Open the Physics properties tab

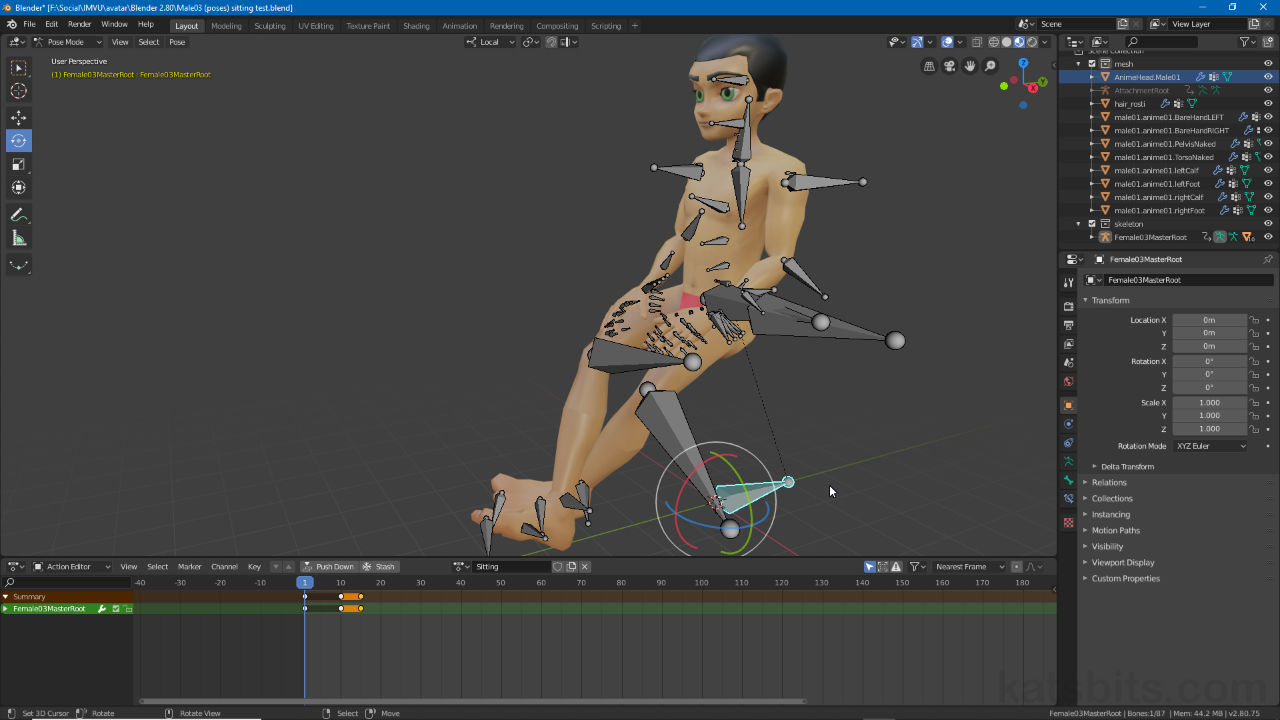(1068, 424)
